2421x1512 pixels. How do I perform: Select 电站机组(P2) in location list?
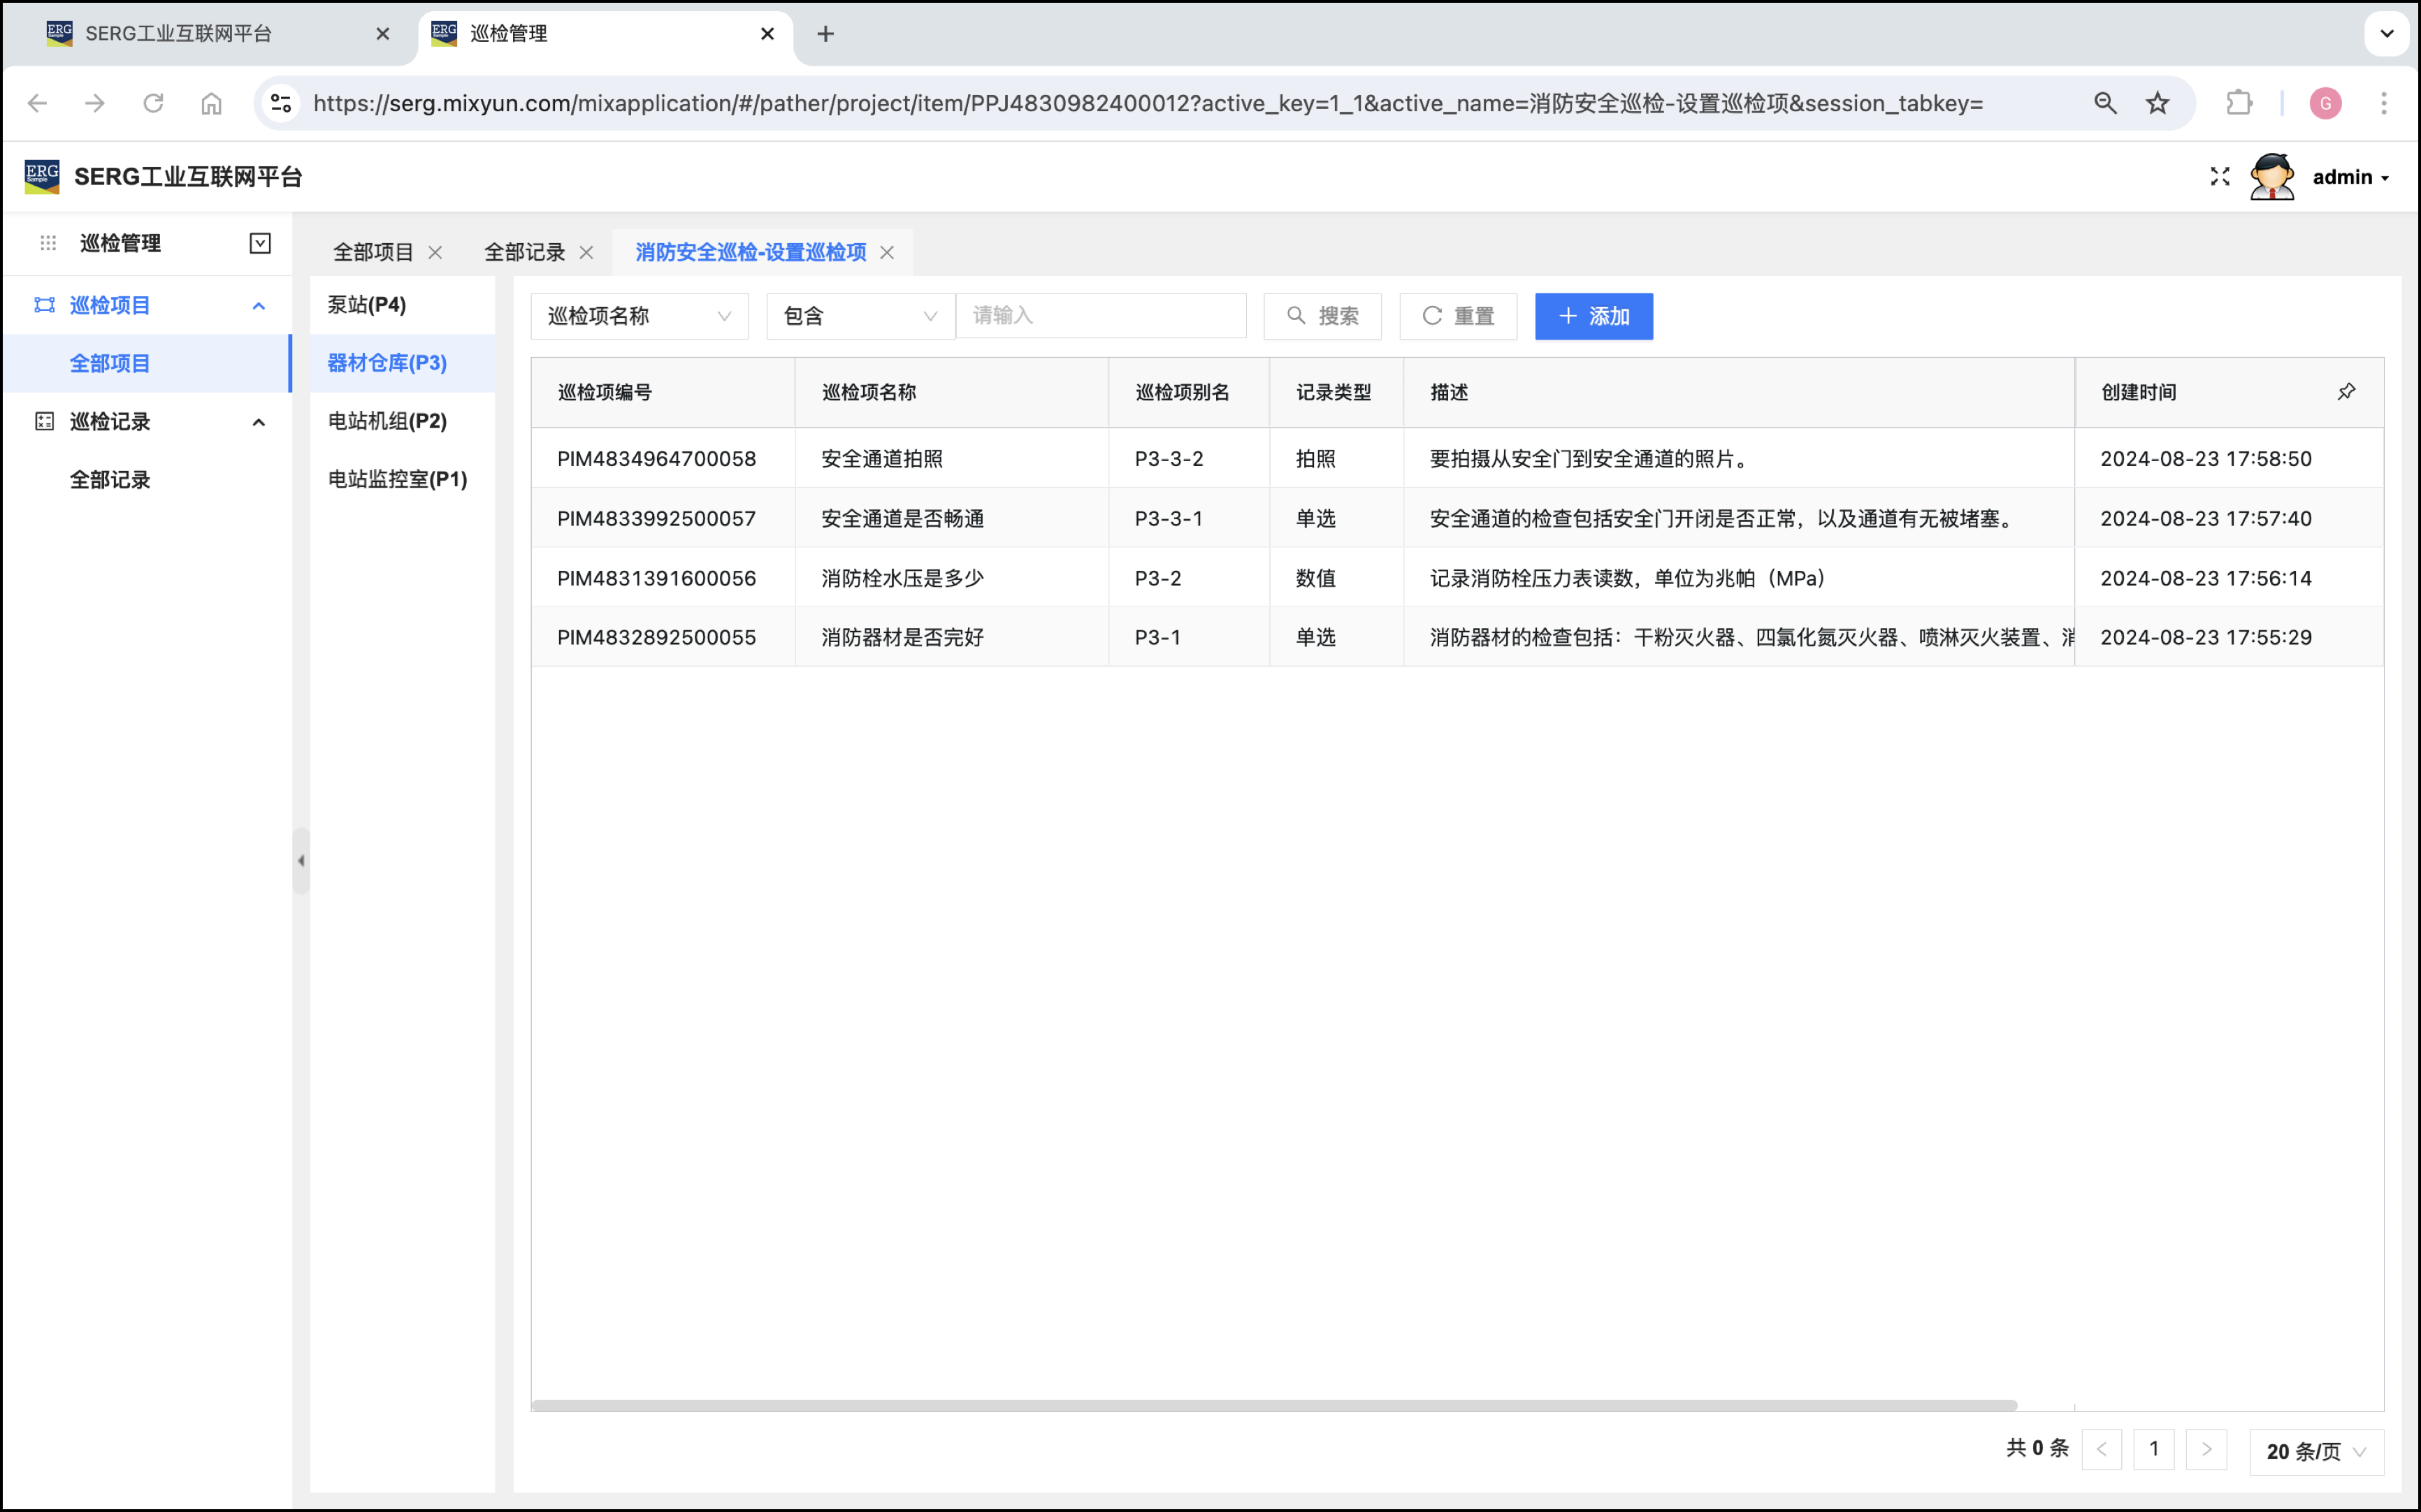(387, 421)
